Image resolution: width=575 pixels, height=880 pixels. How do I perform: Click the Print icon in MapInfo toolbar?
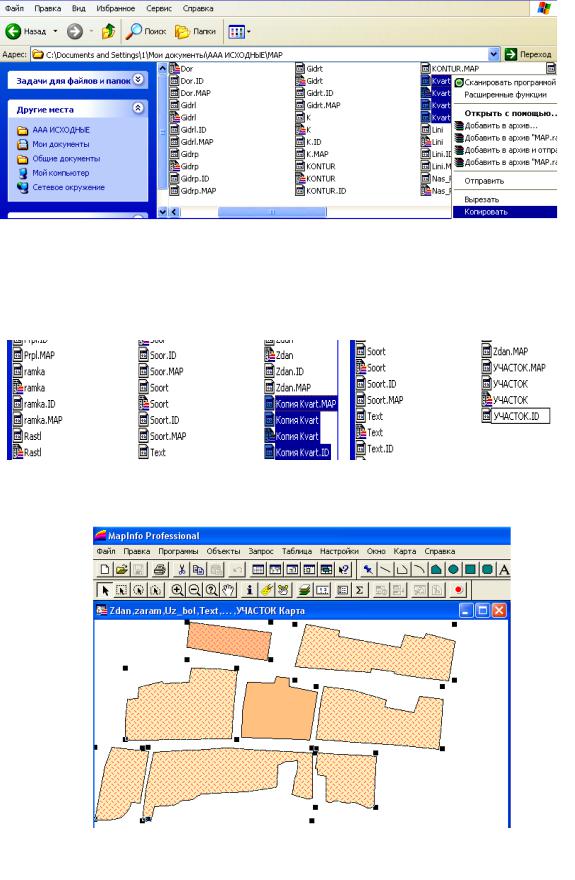[160, 570]
